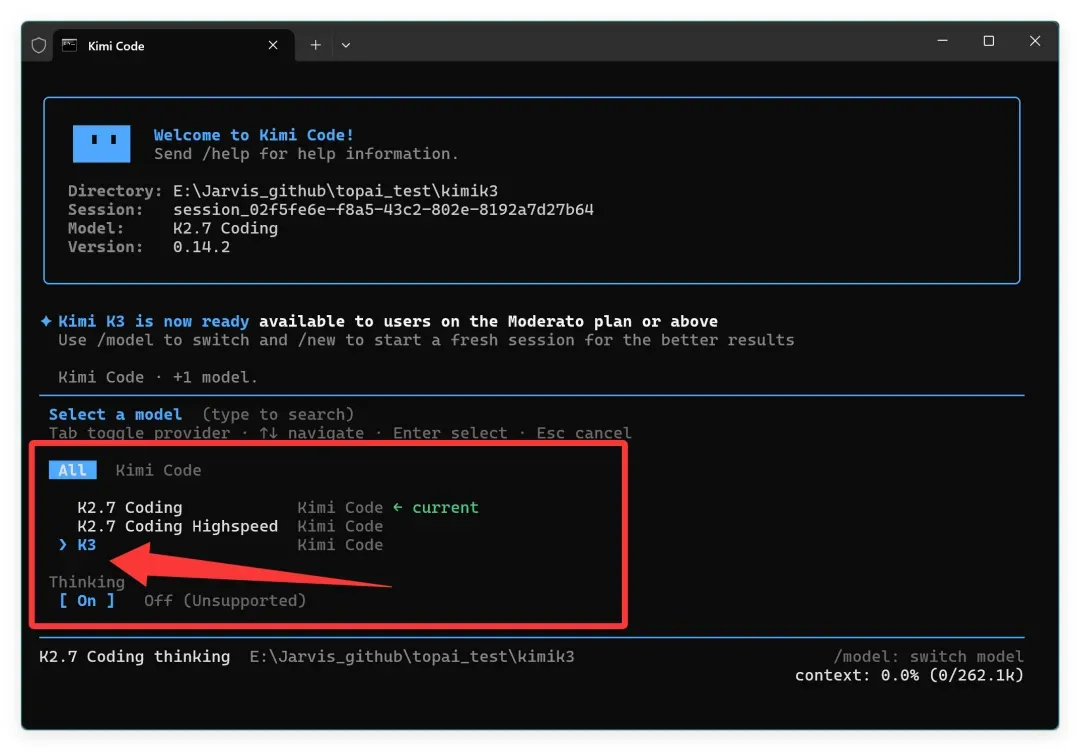
Task: Choose the K2.7 Coding model
Action: [x=130, y=508]
